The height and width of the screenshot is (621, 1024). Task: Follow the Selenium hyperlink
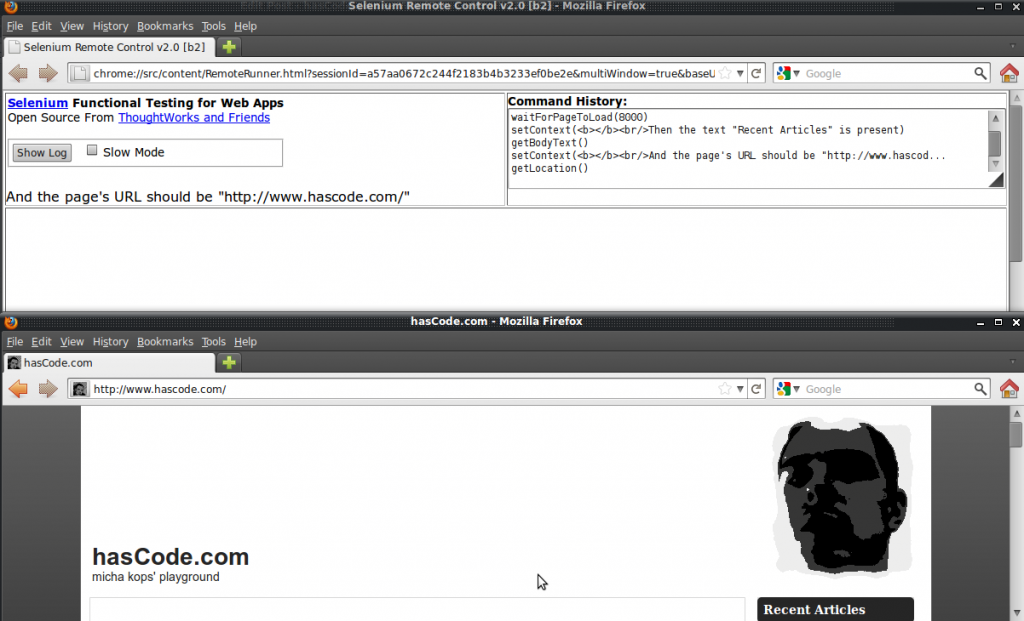37,102
